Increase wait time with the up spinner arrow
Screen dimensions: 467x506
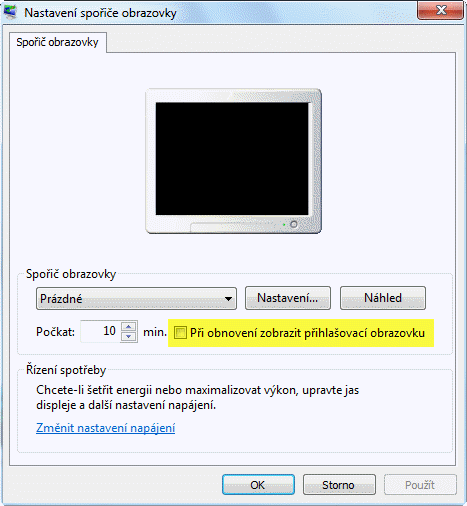coord(129,326)
